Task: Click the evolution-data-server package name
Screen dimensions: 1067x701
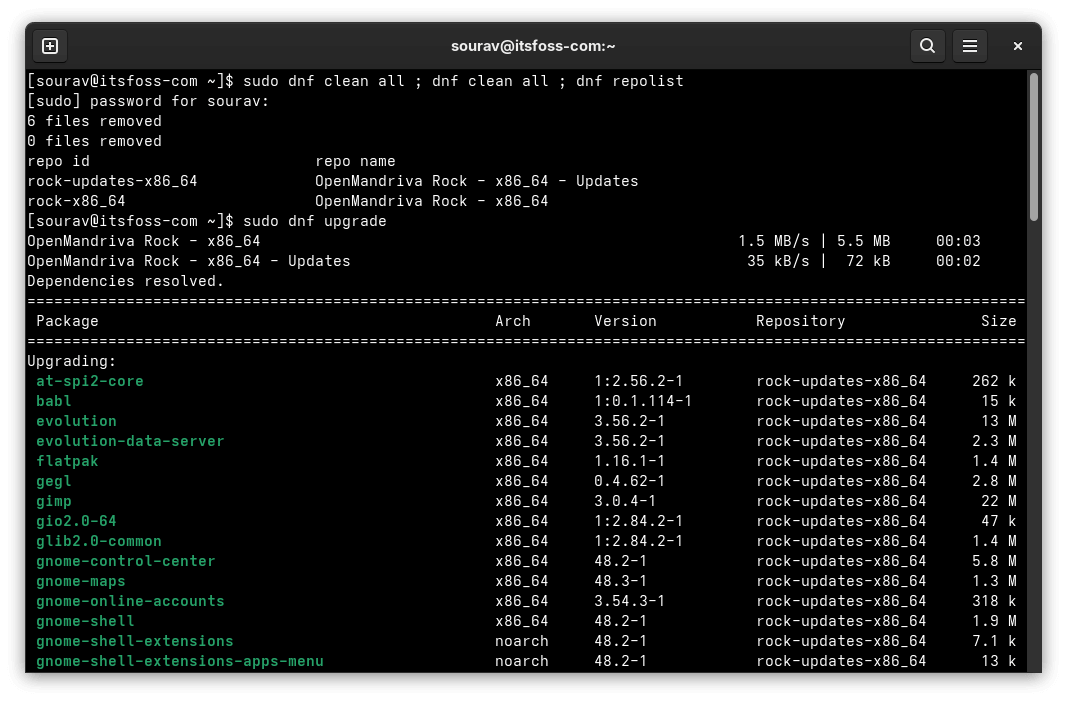Action: point(130,441)
